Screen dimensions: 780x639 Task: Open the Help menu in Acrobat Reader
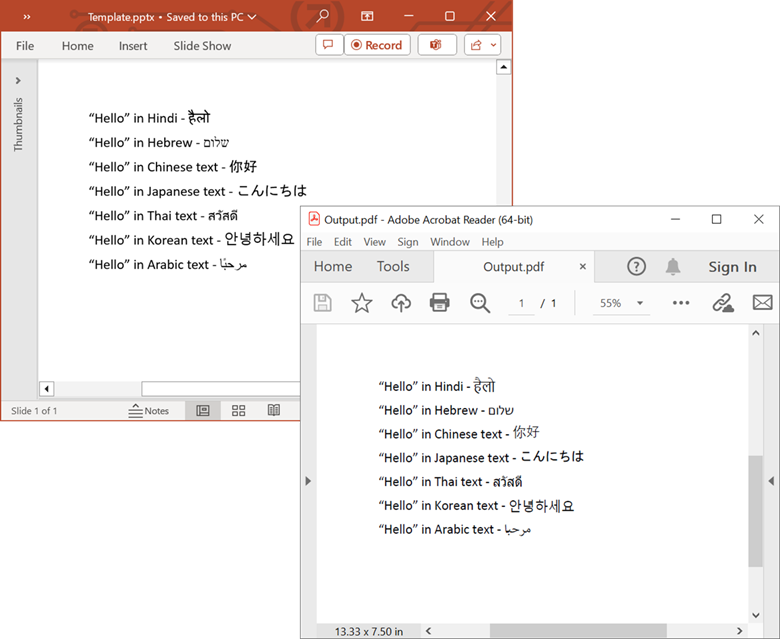[492, 242]
